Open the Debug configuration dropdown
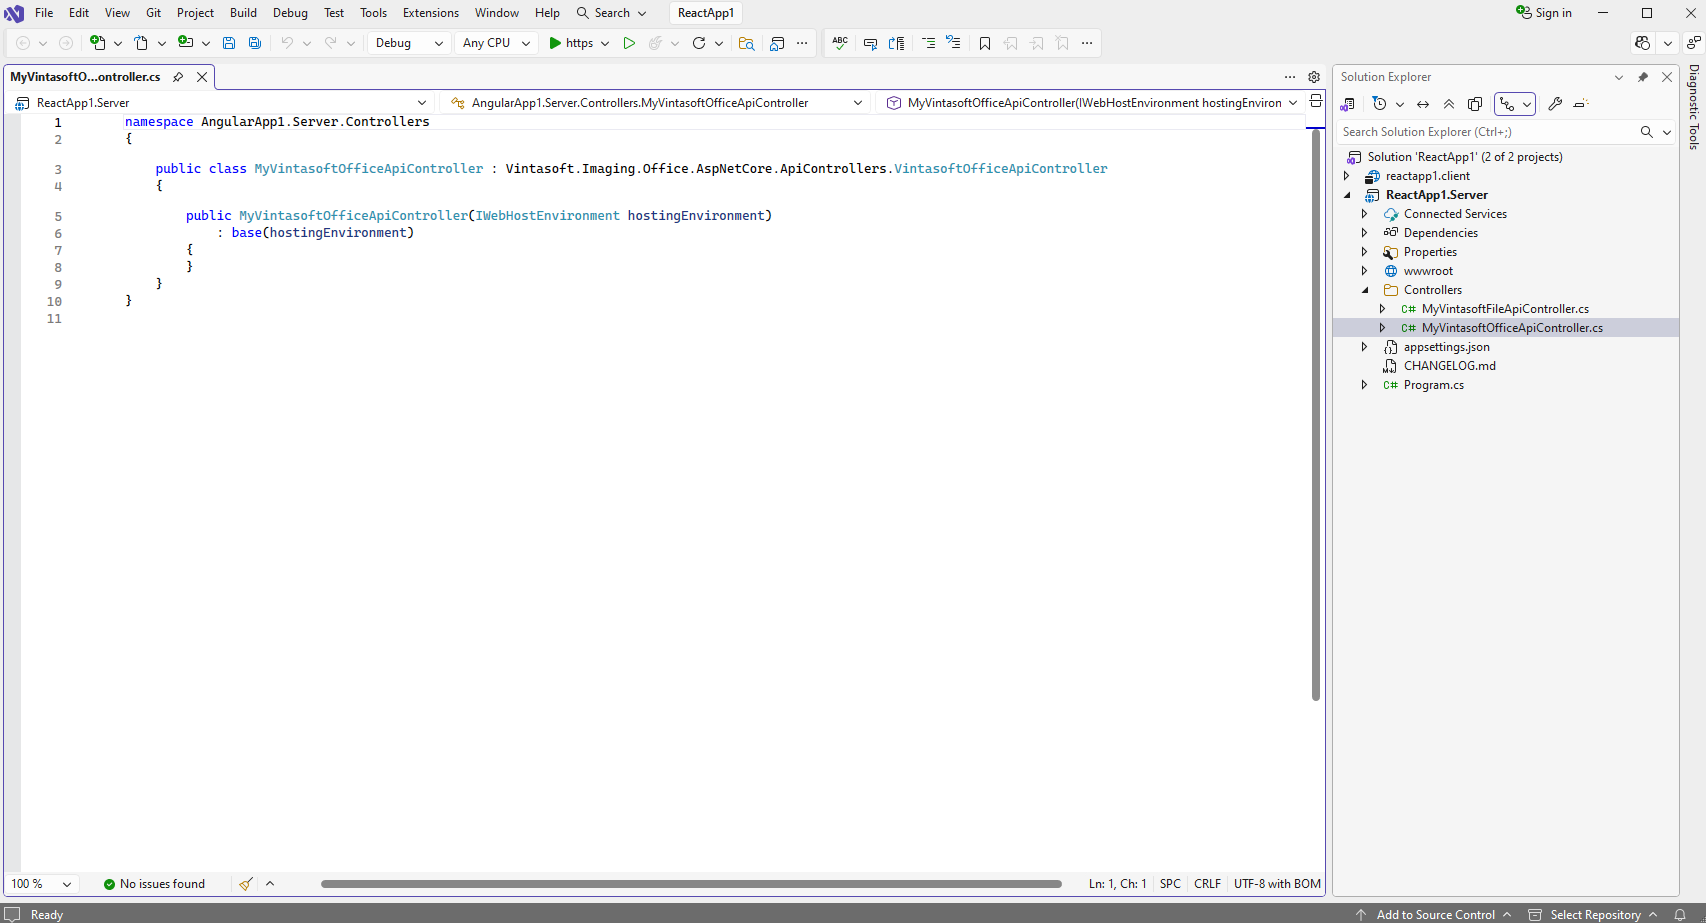Image resolution: width=1706 pixels, height=923 pixels. tap(409, 43)
